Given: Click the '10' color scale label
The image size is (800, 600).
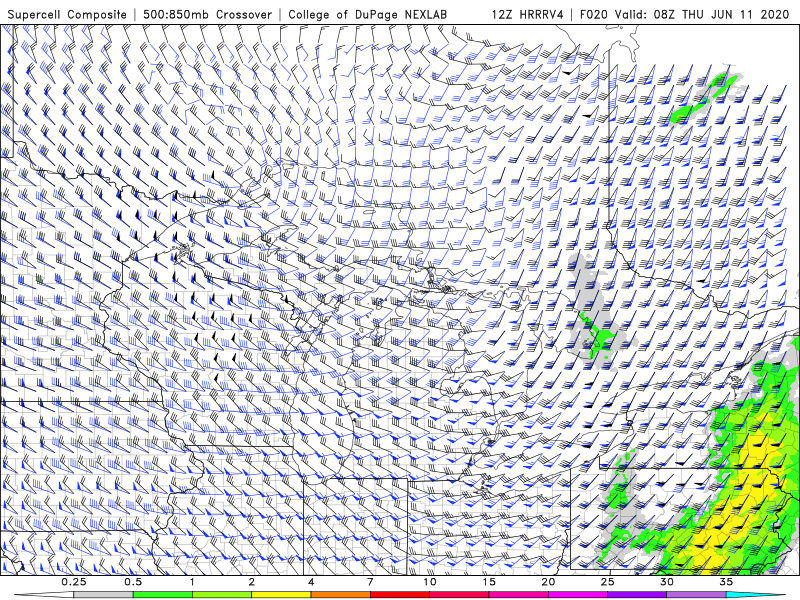Looking at the screenshot, I should coord(430,582).
